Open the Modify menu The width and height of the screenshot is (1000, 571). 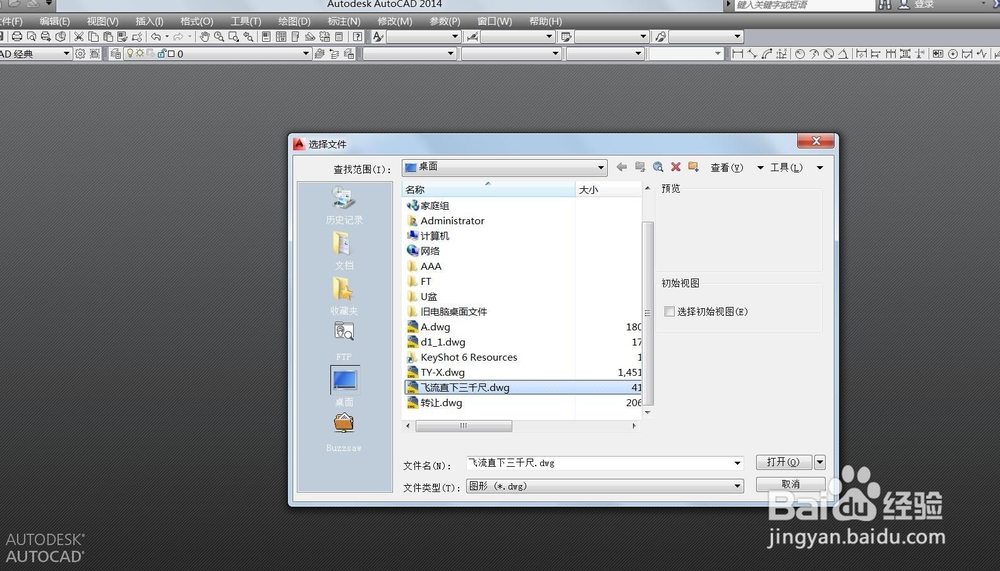[x=395, y=21]
